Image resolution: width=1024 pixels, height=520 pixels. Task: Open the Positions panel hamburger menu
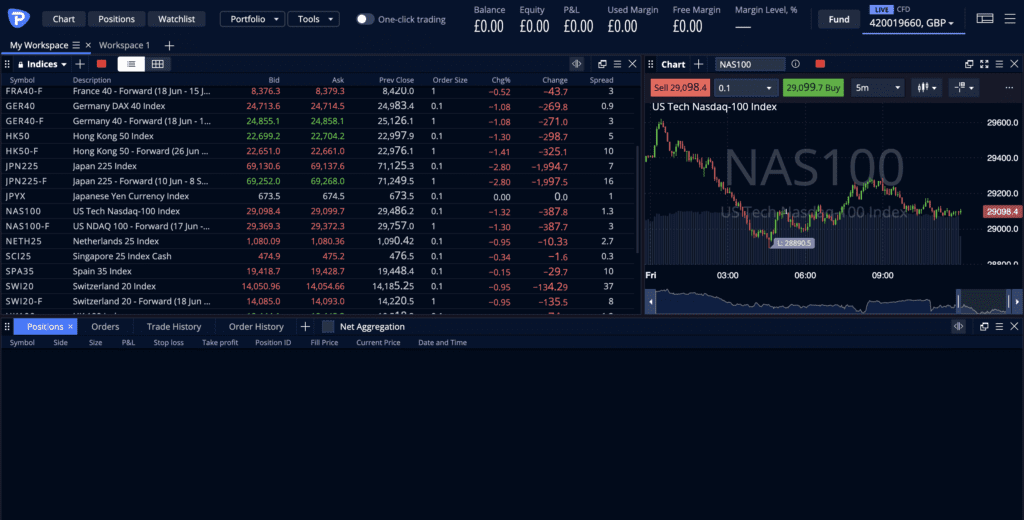tap(999, 327)
